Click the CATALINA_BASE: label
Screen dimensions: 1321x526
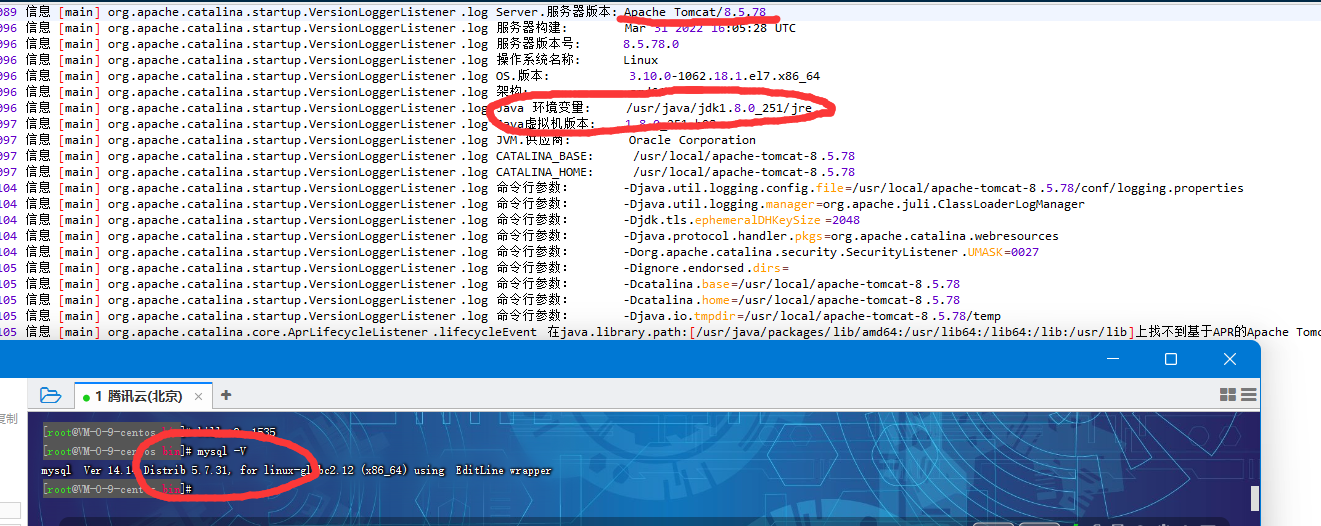tap(543, 156)
